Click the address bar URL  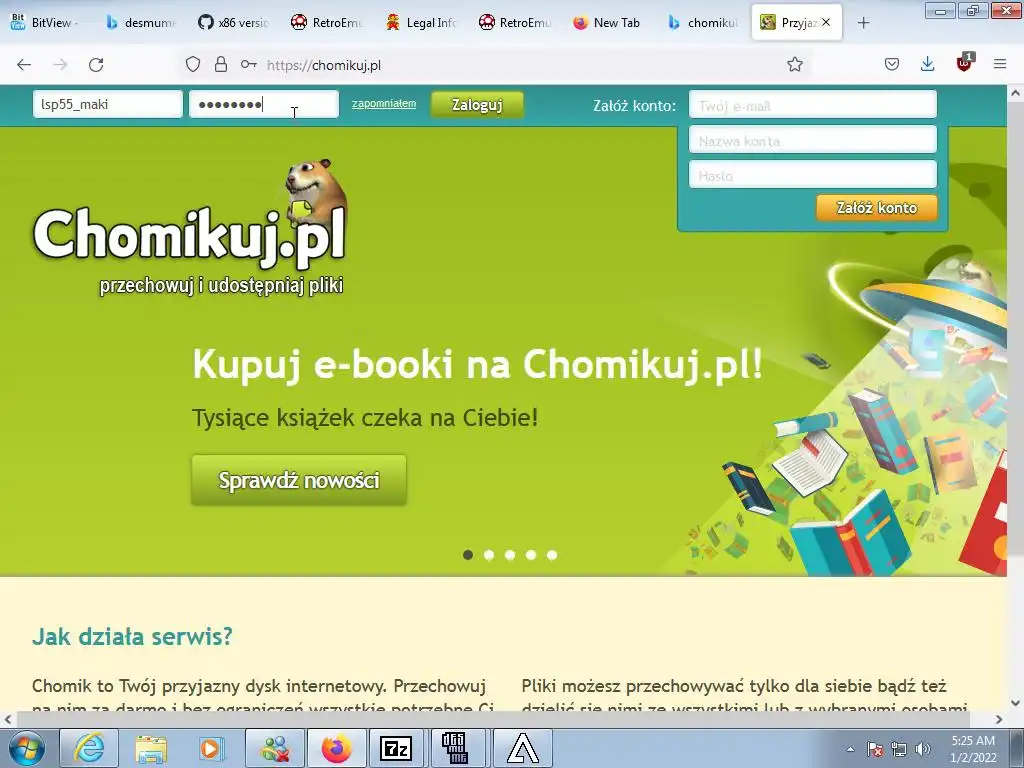point(323,65)
